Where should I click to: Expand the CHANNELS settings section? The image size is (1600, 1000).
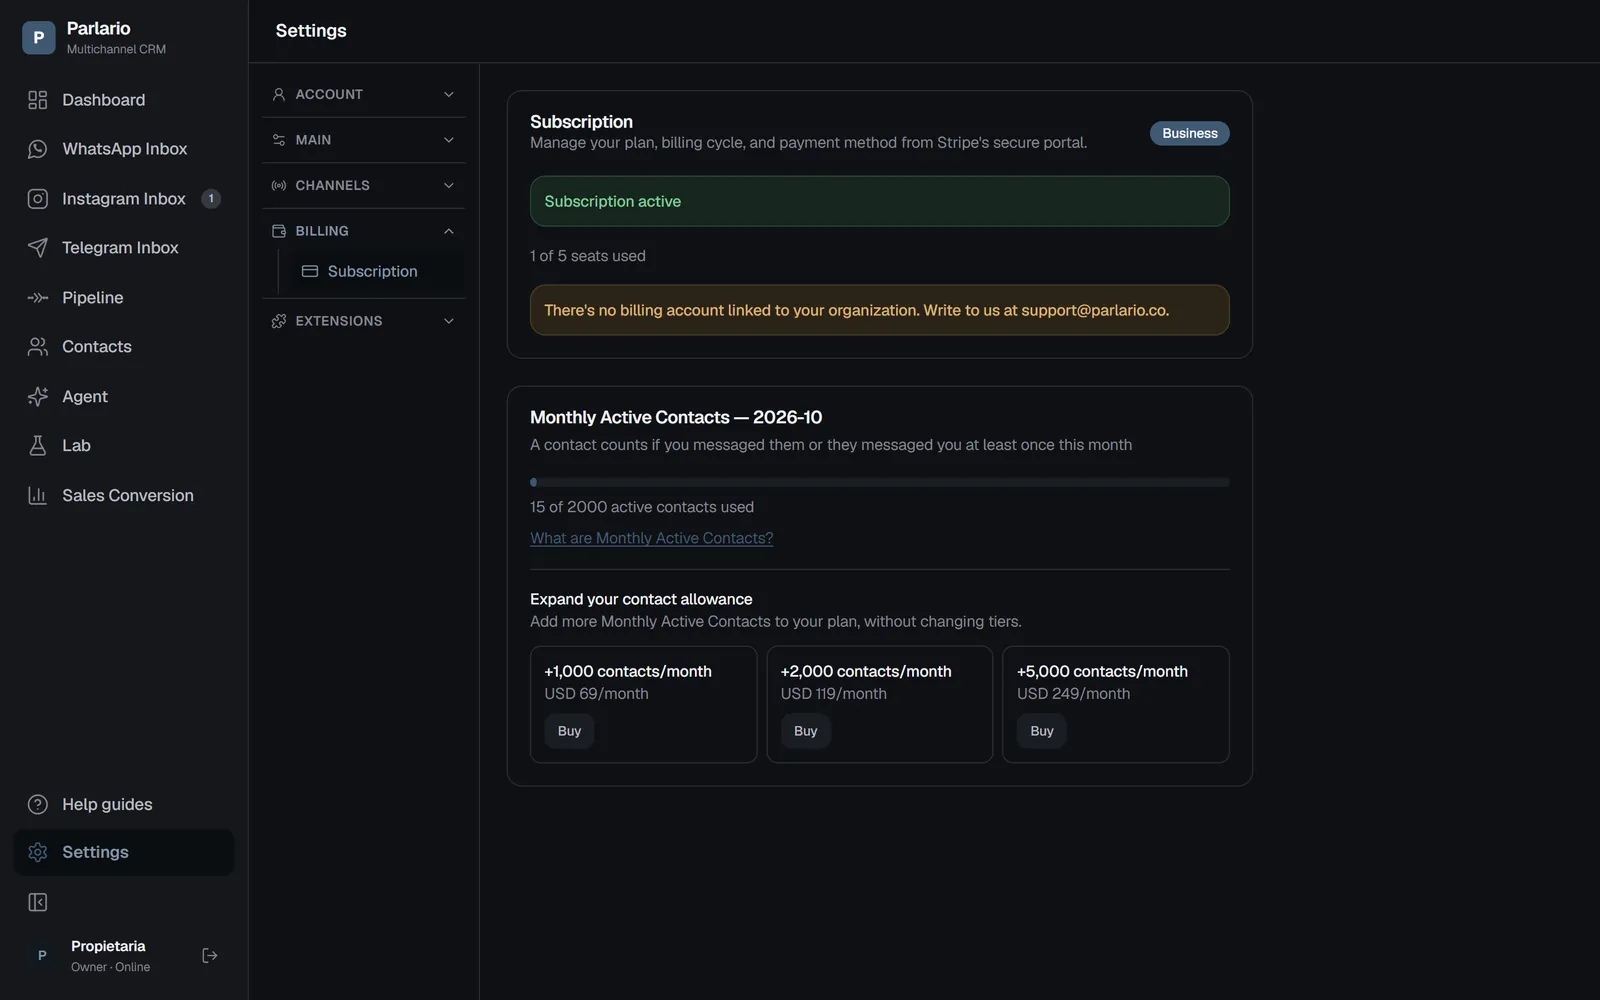coord(364,185)
